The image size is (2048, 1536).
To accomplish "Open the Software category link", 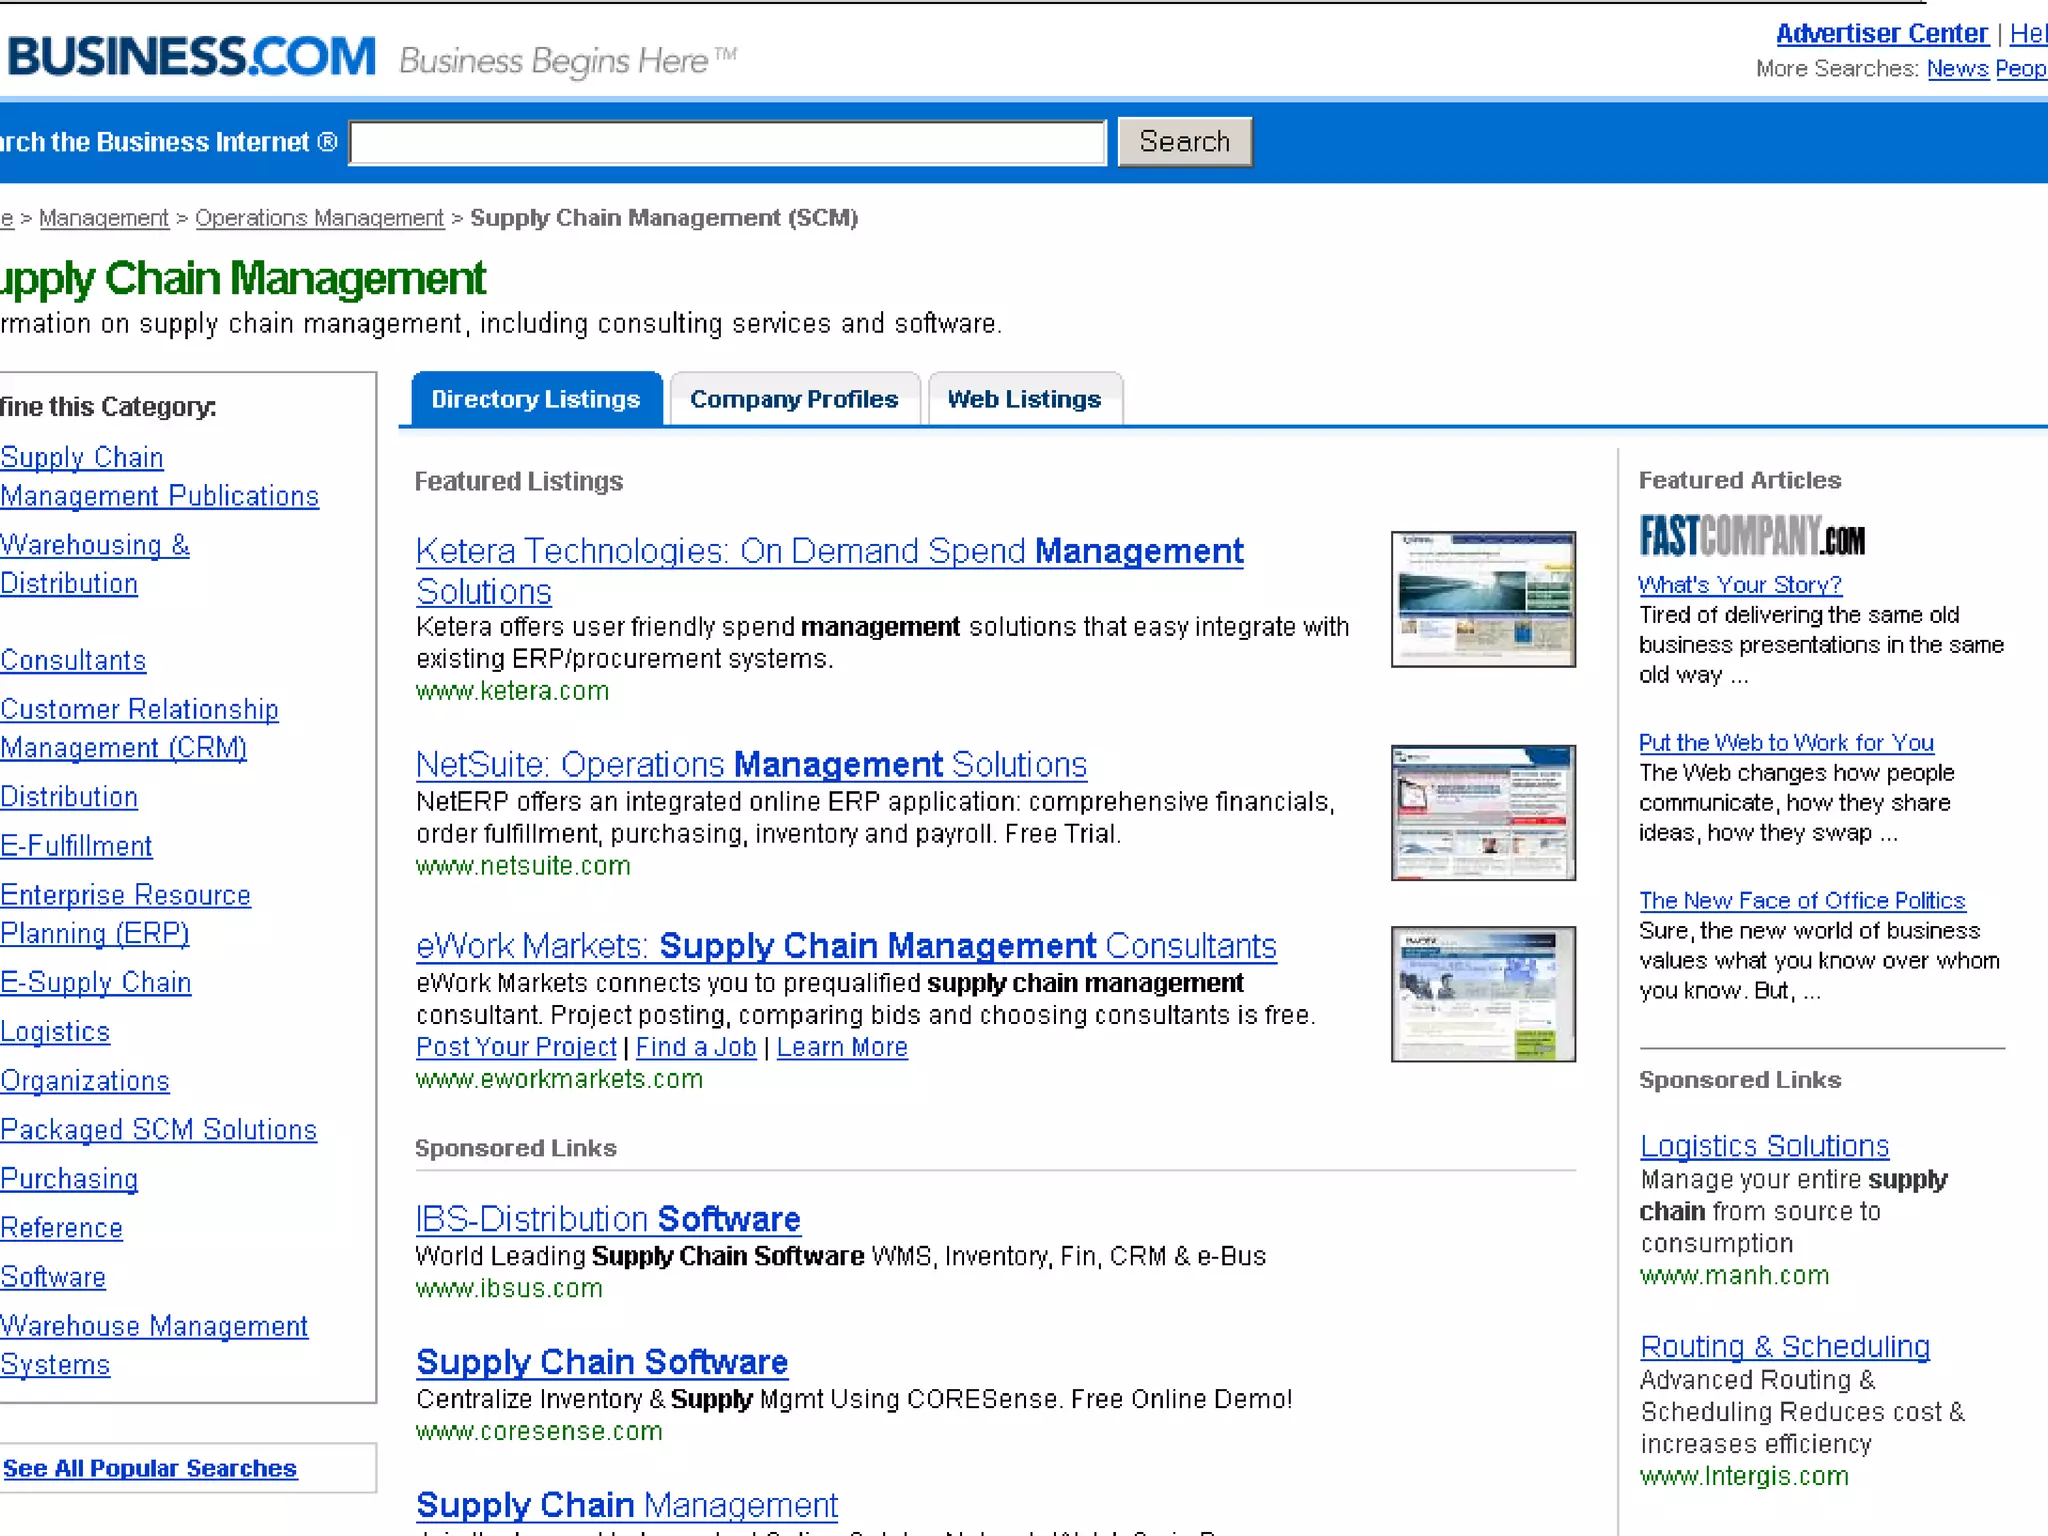I will (53, 1277).
